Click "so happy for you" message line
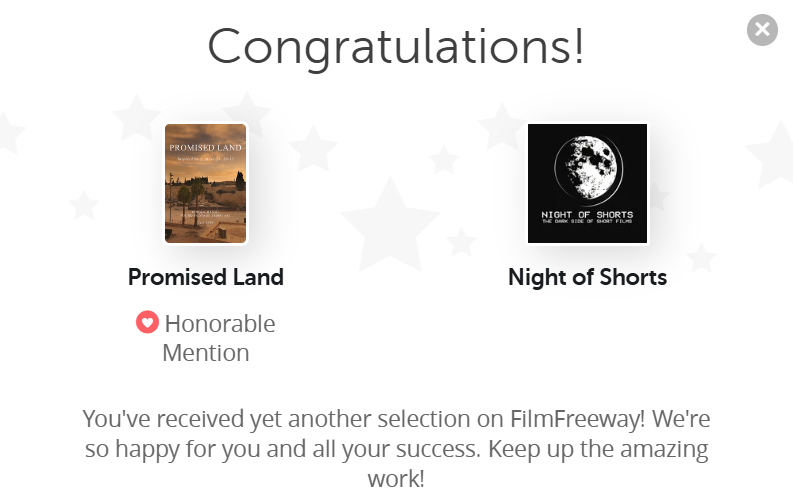 200,447
